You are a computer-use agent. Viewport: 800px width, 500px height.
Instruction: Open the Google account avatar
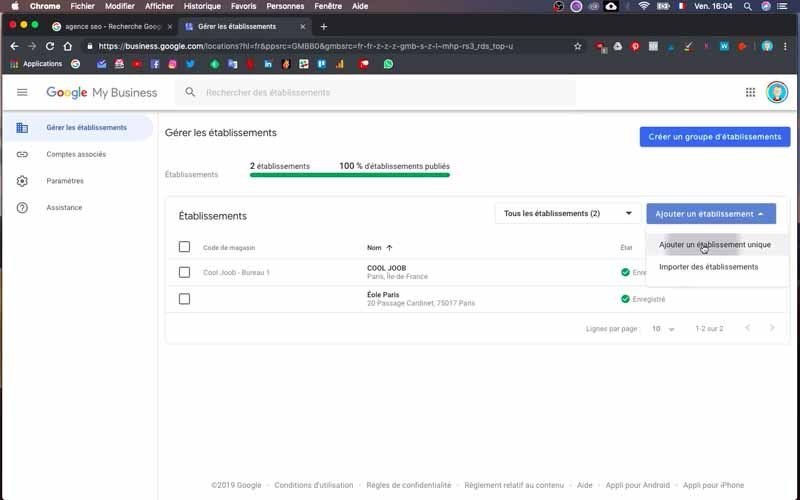[777, 92]
